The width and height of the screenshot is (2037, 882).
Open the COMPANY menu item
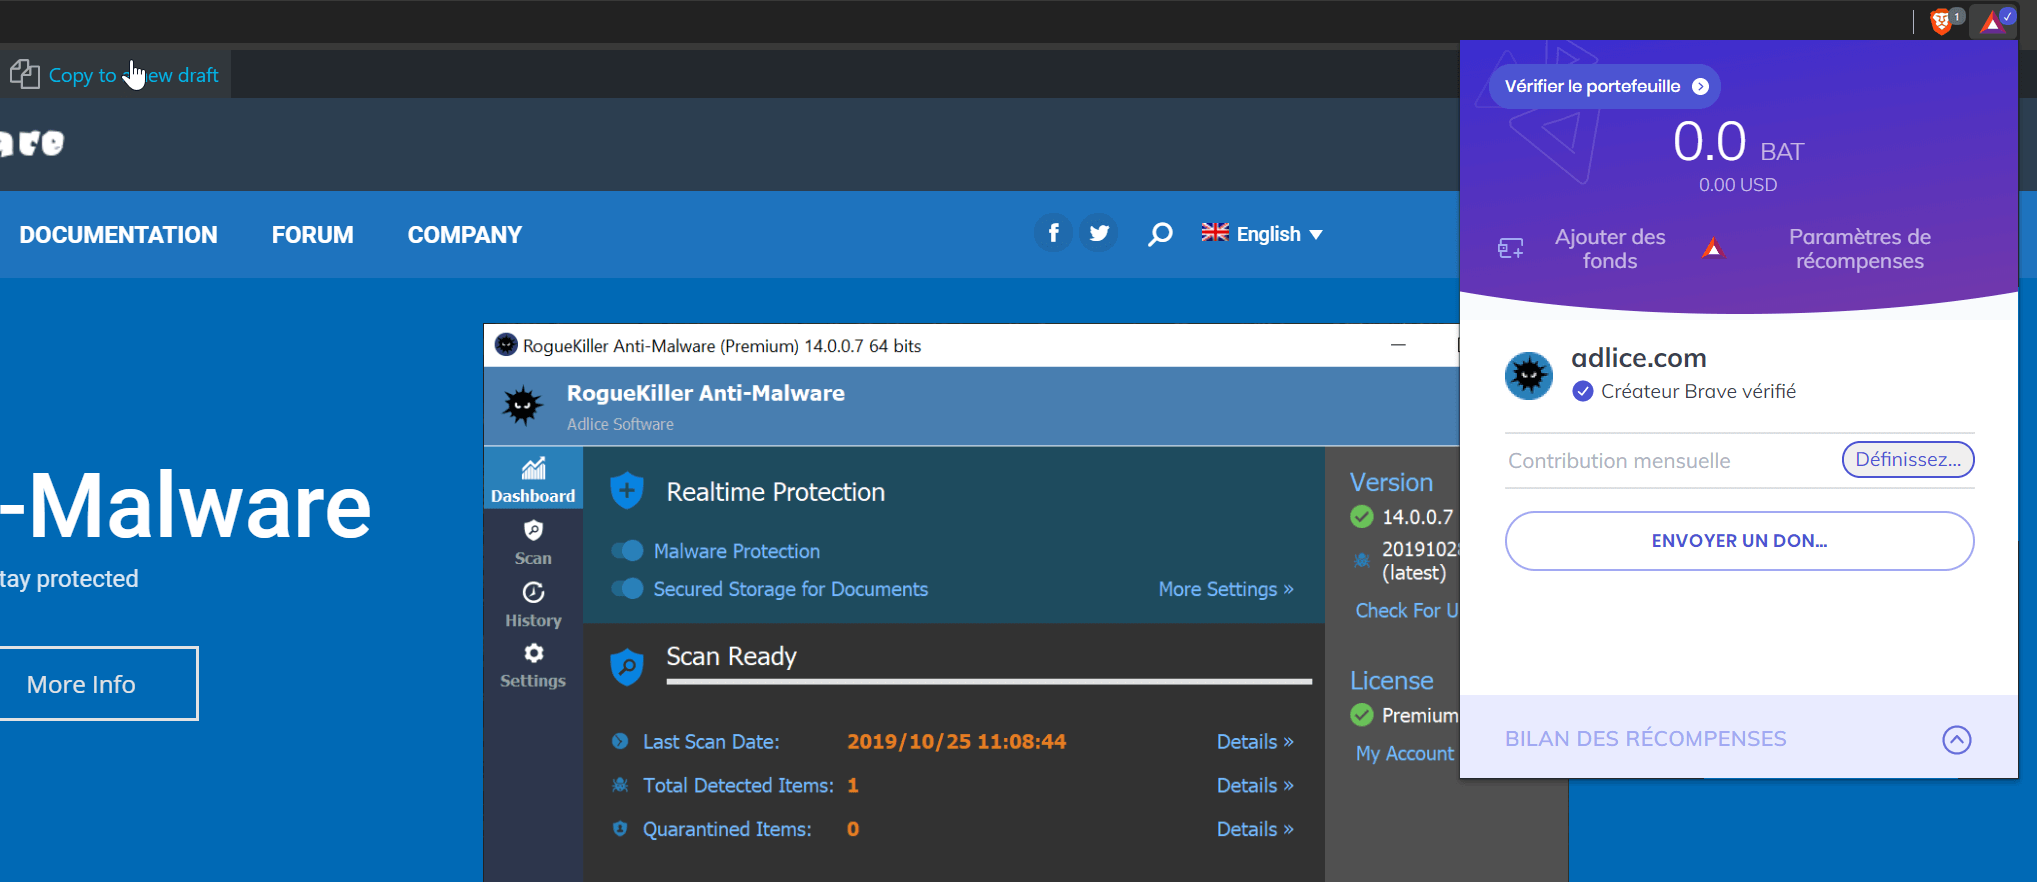464,235
